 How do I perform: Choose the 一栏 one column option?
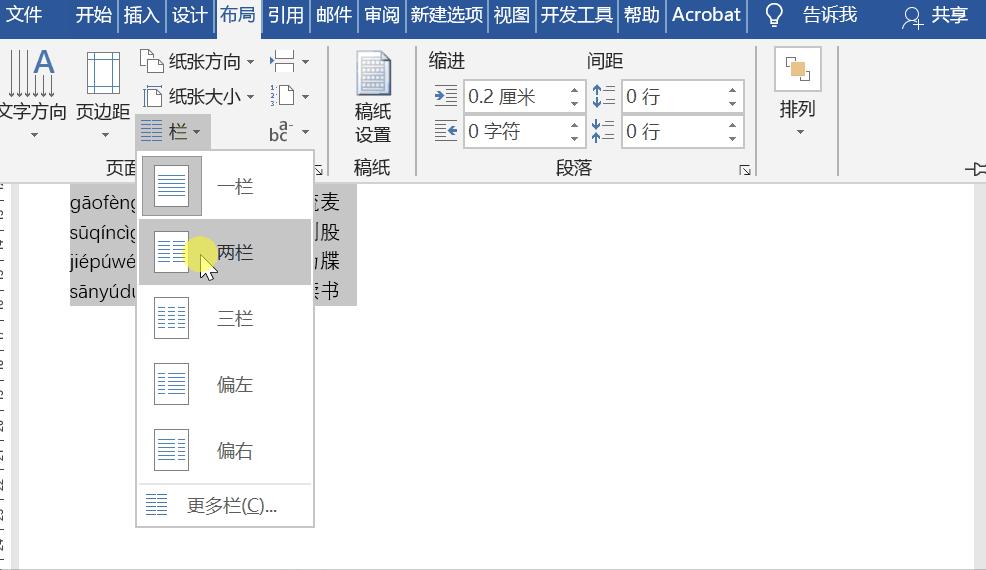tap(225, 186)
